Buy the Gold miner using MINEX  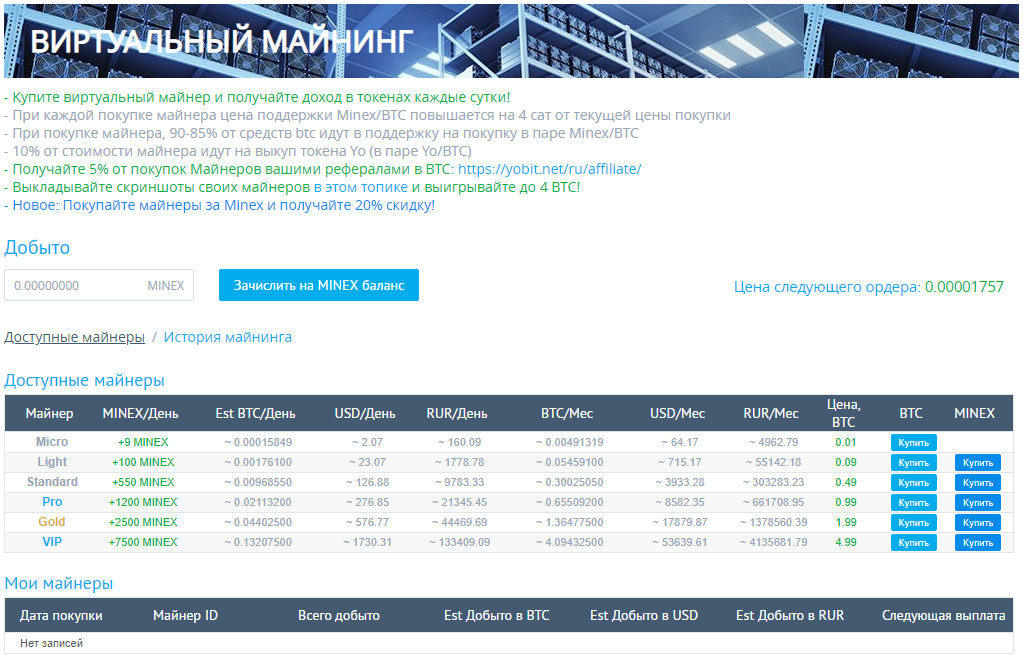pos(977,522)
